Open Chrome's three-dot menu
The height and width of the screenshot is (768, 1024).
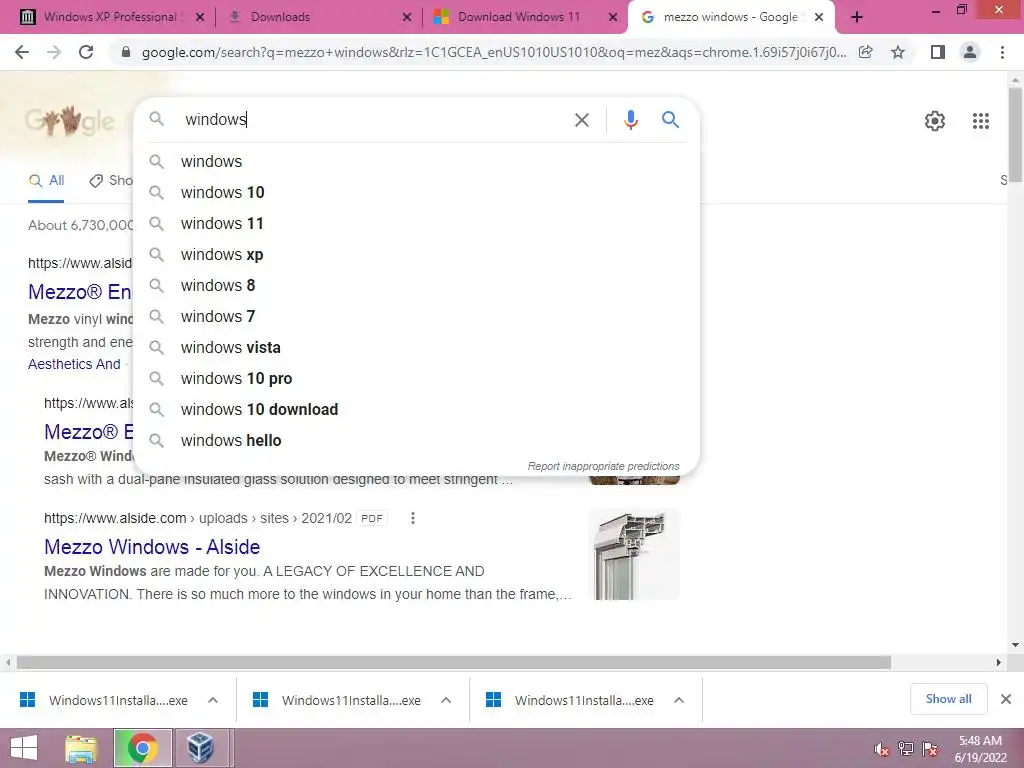(x=1002, y=52)
